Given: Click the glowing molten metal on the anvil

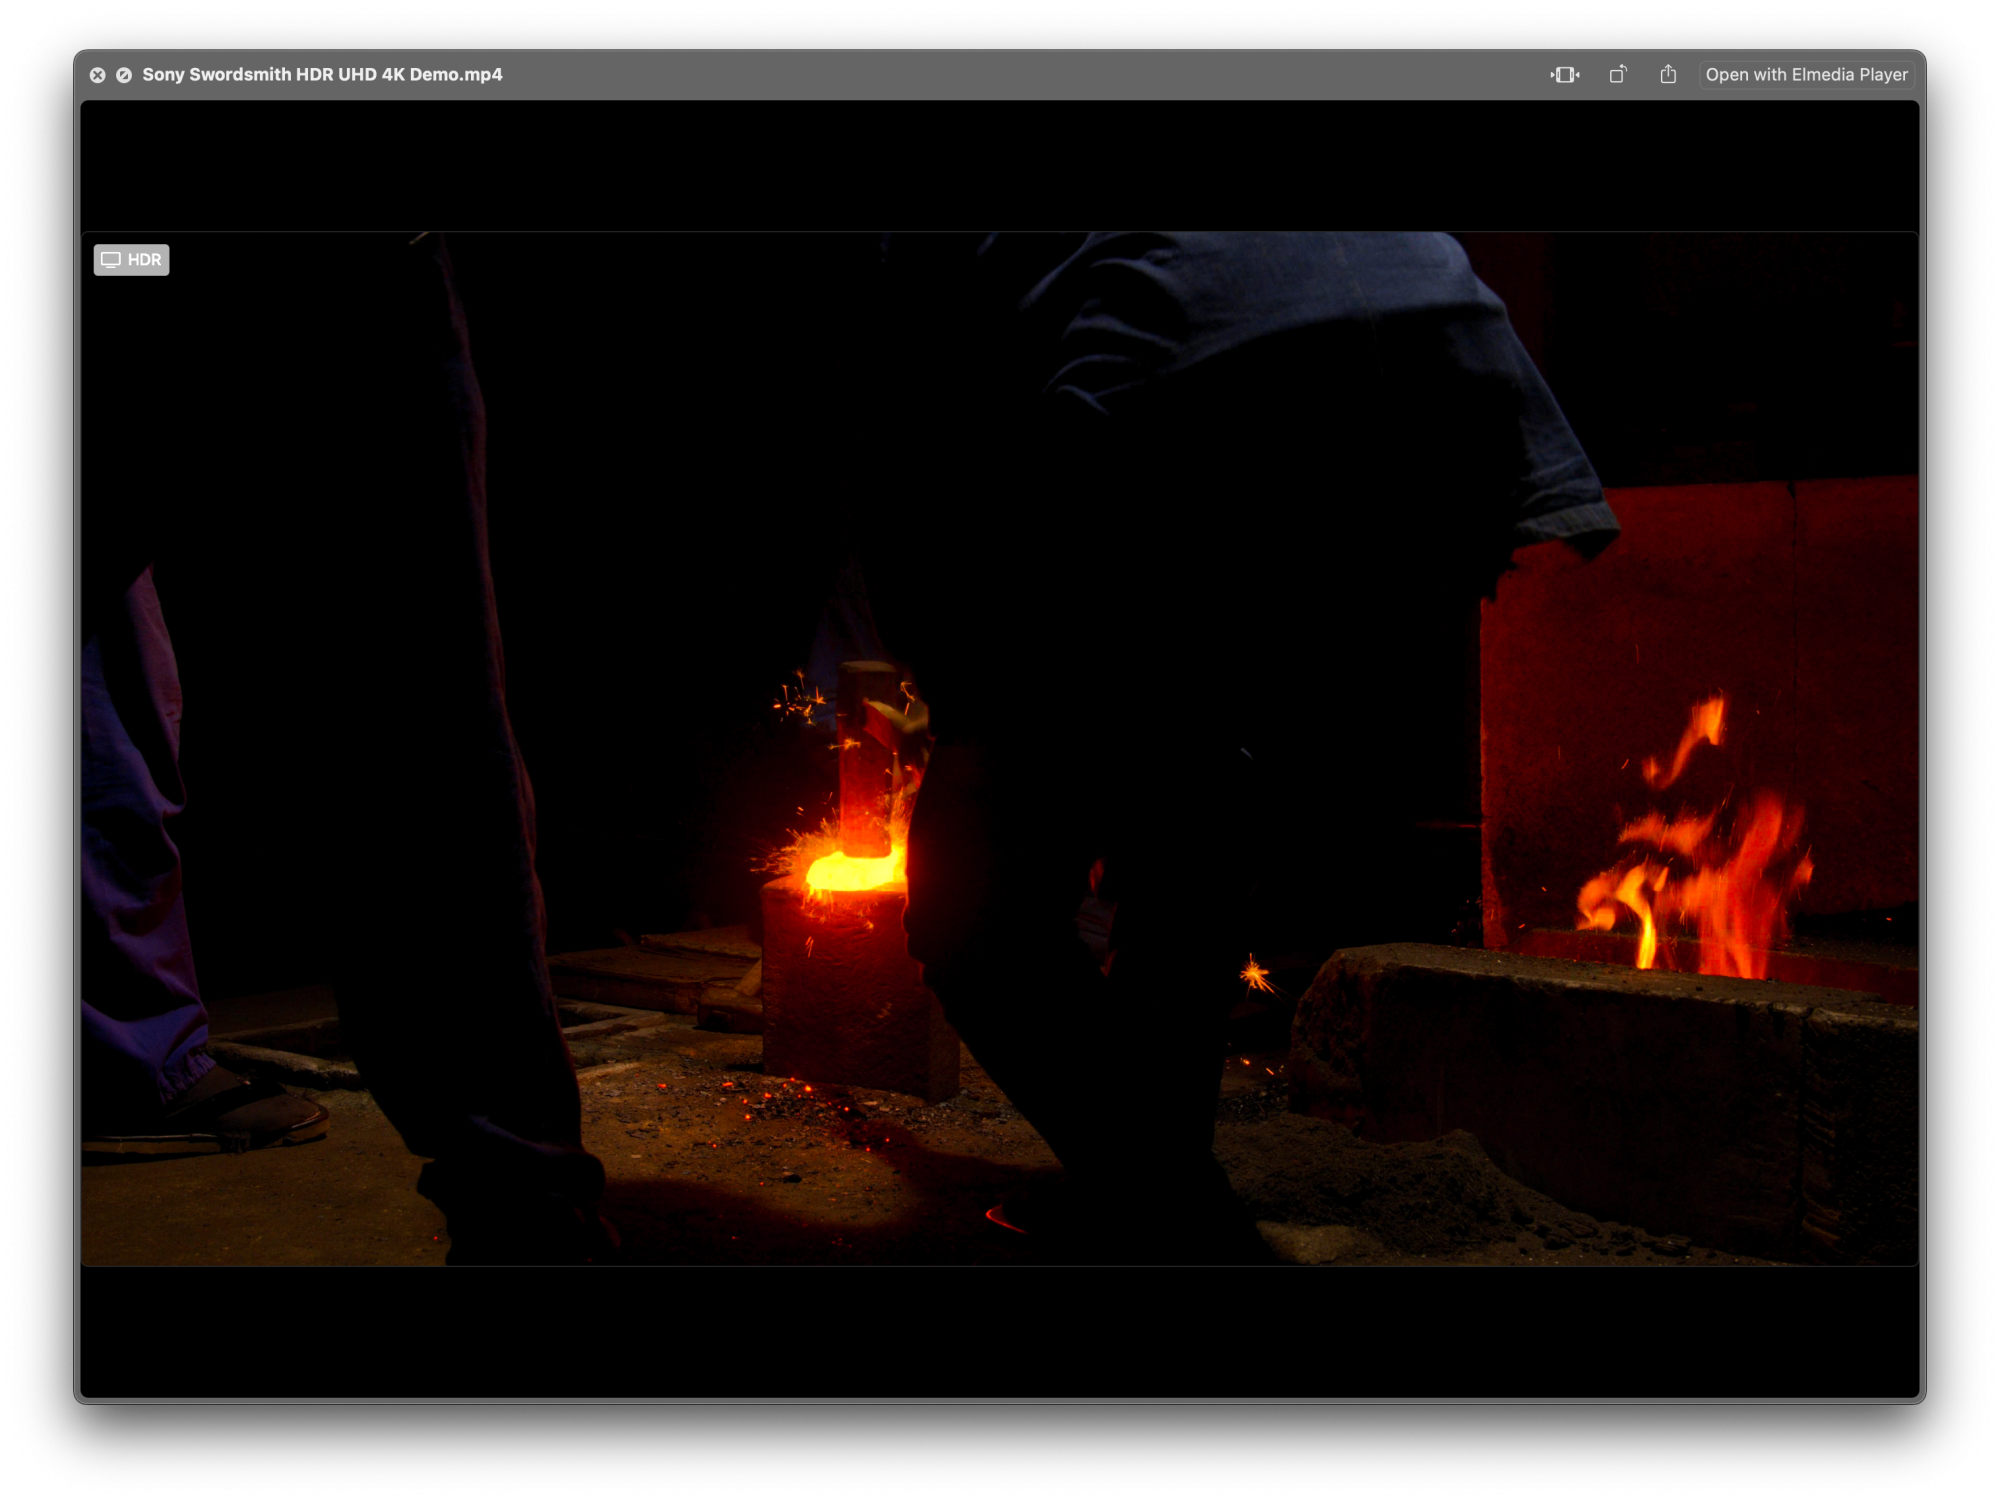Looking at the screenshot, I should tap(850, 873).
